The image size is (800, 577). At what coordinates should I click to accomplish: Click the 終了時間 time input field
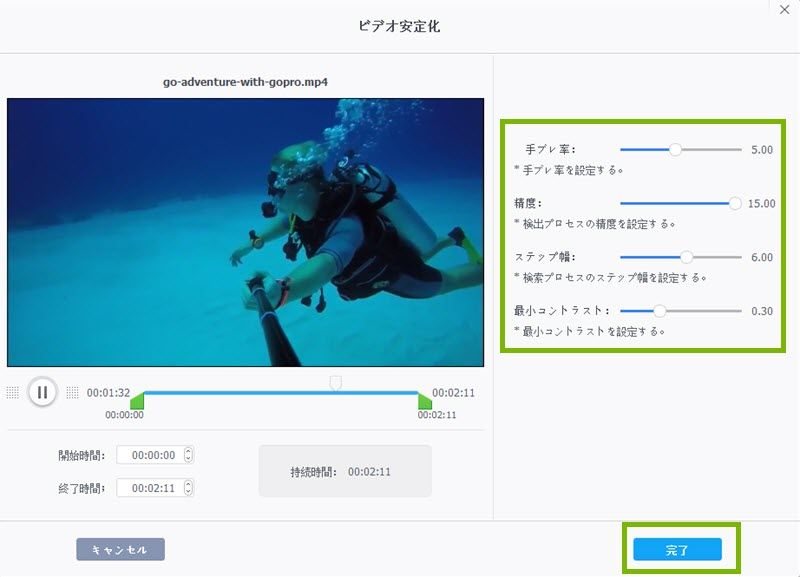[148, 488]
